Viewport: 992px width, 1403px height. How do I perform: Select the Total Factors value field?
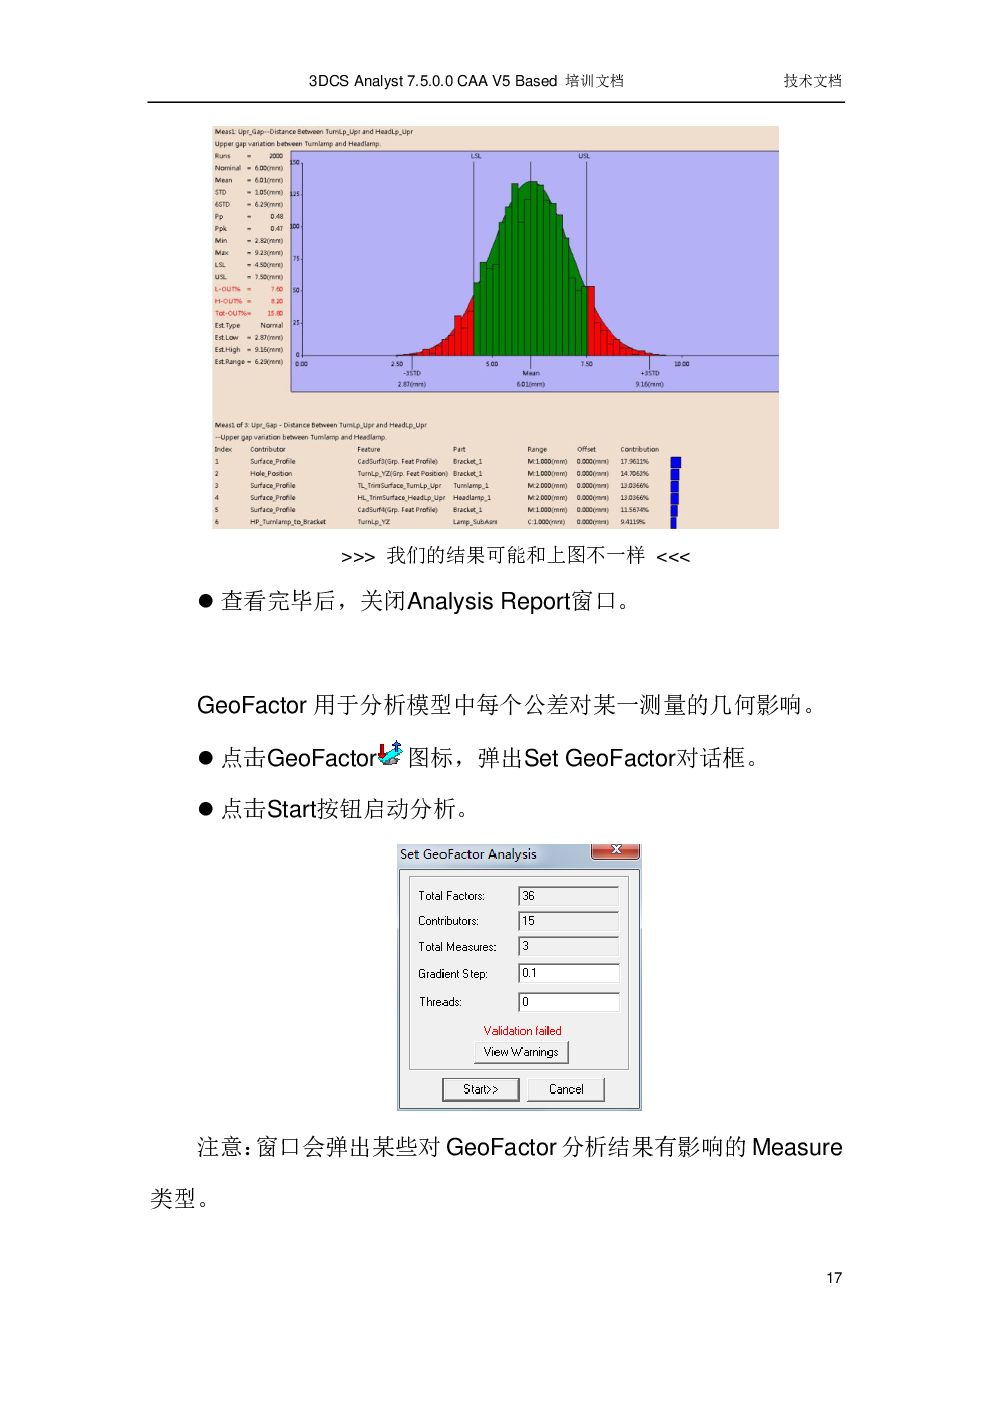point(568,896)
